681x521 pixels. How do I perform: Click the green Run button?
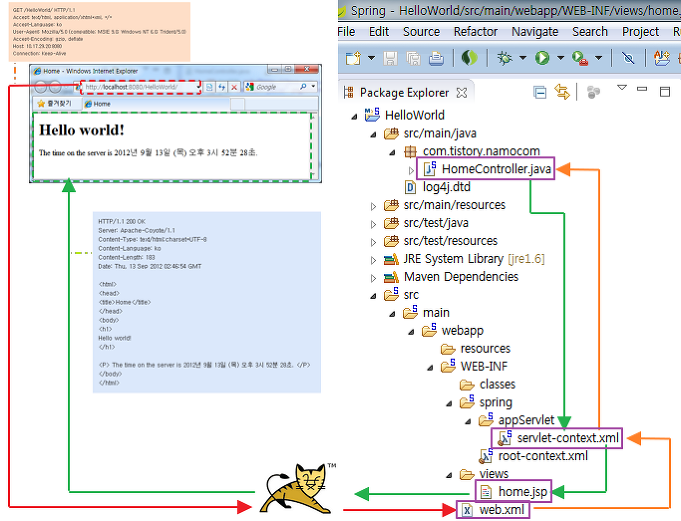542,58
